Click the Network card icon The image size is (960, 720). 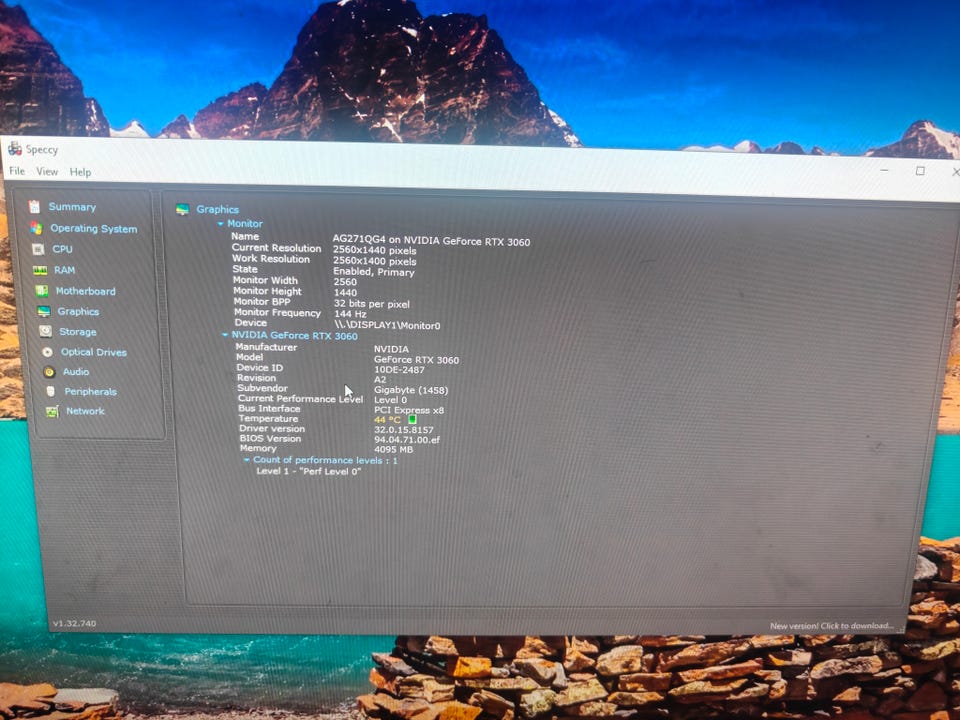[x=52, y=411]
